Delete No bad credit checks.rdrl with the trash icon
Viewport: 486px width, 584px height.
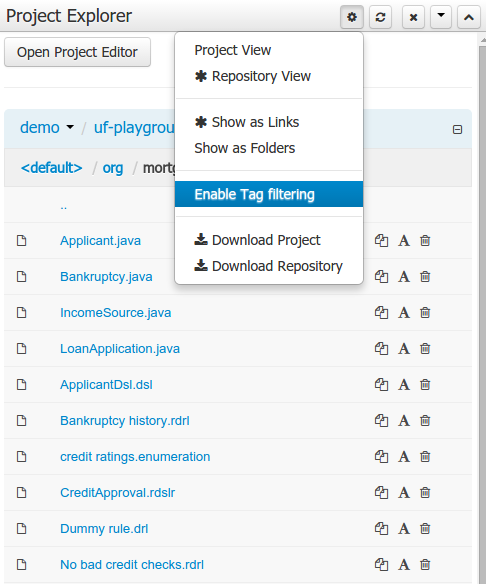pyautogui.click(x=425, y=565)
